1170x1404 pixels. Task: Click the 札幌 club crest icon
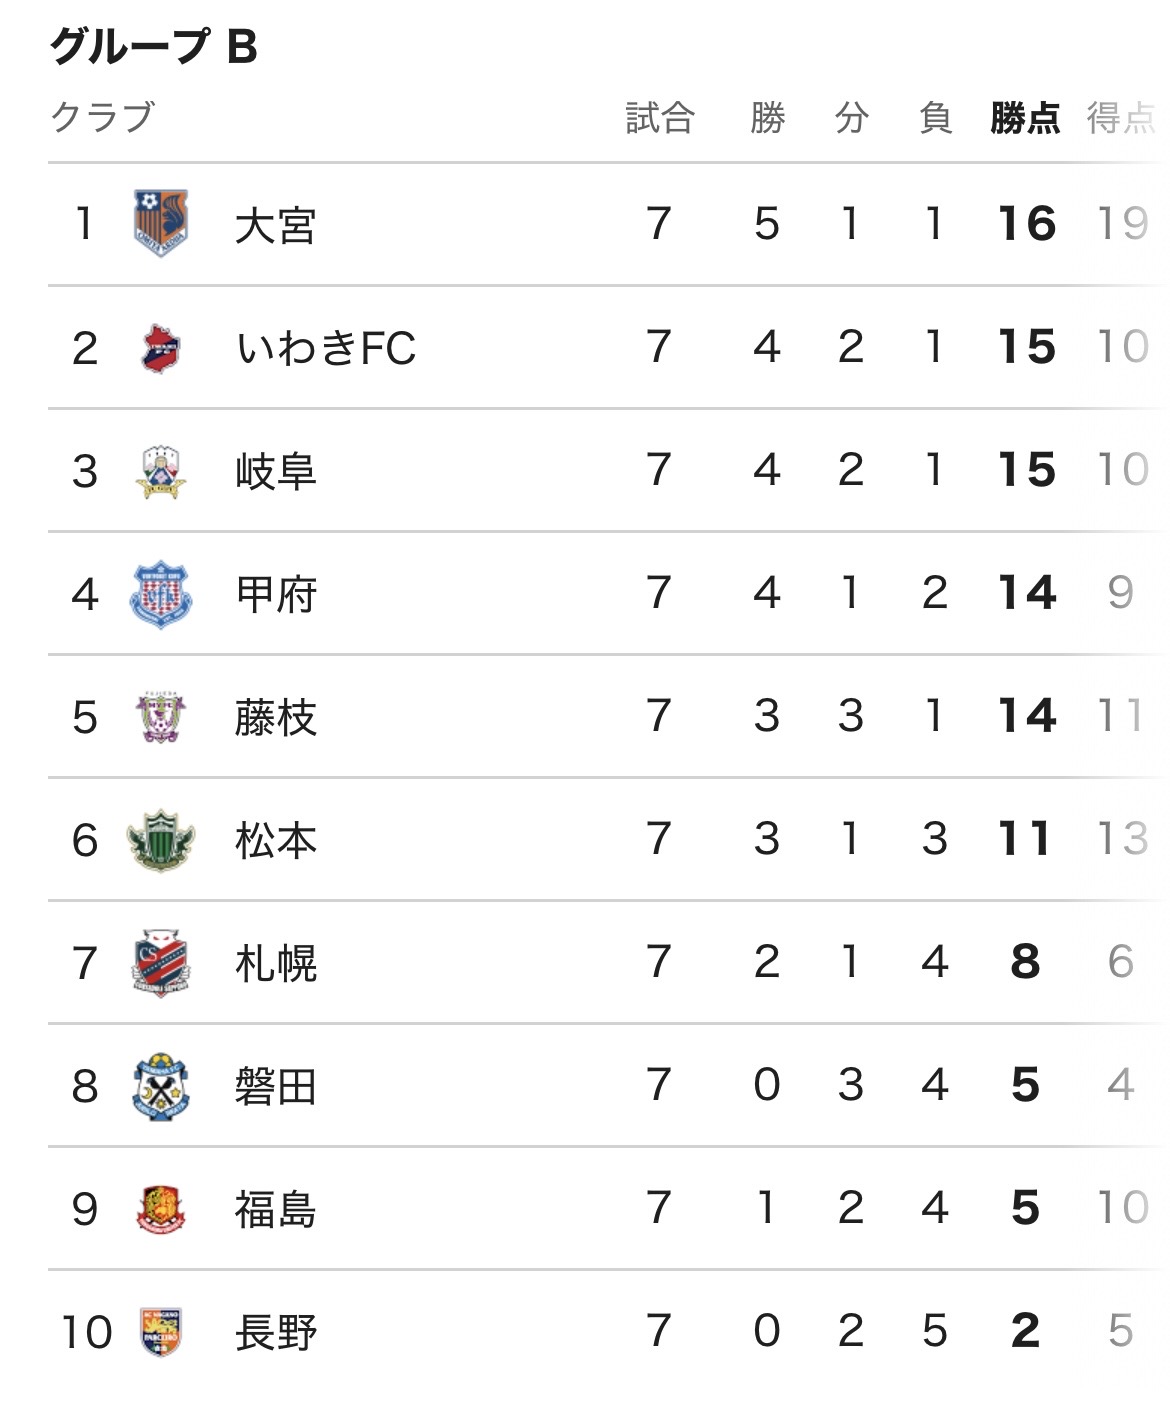[160, 963]
